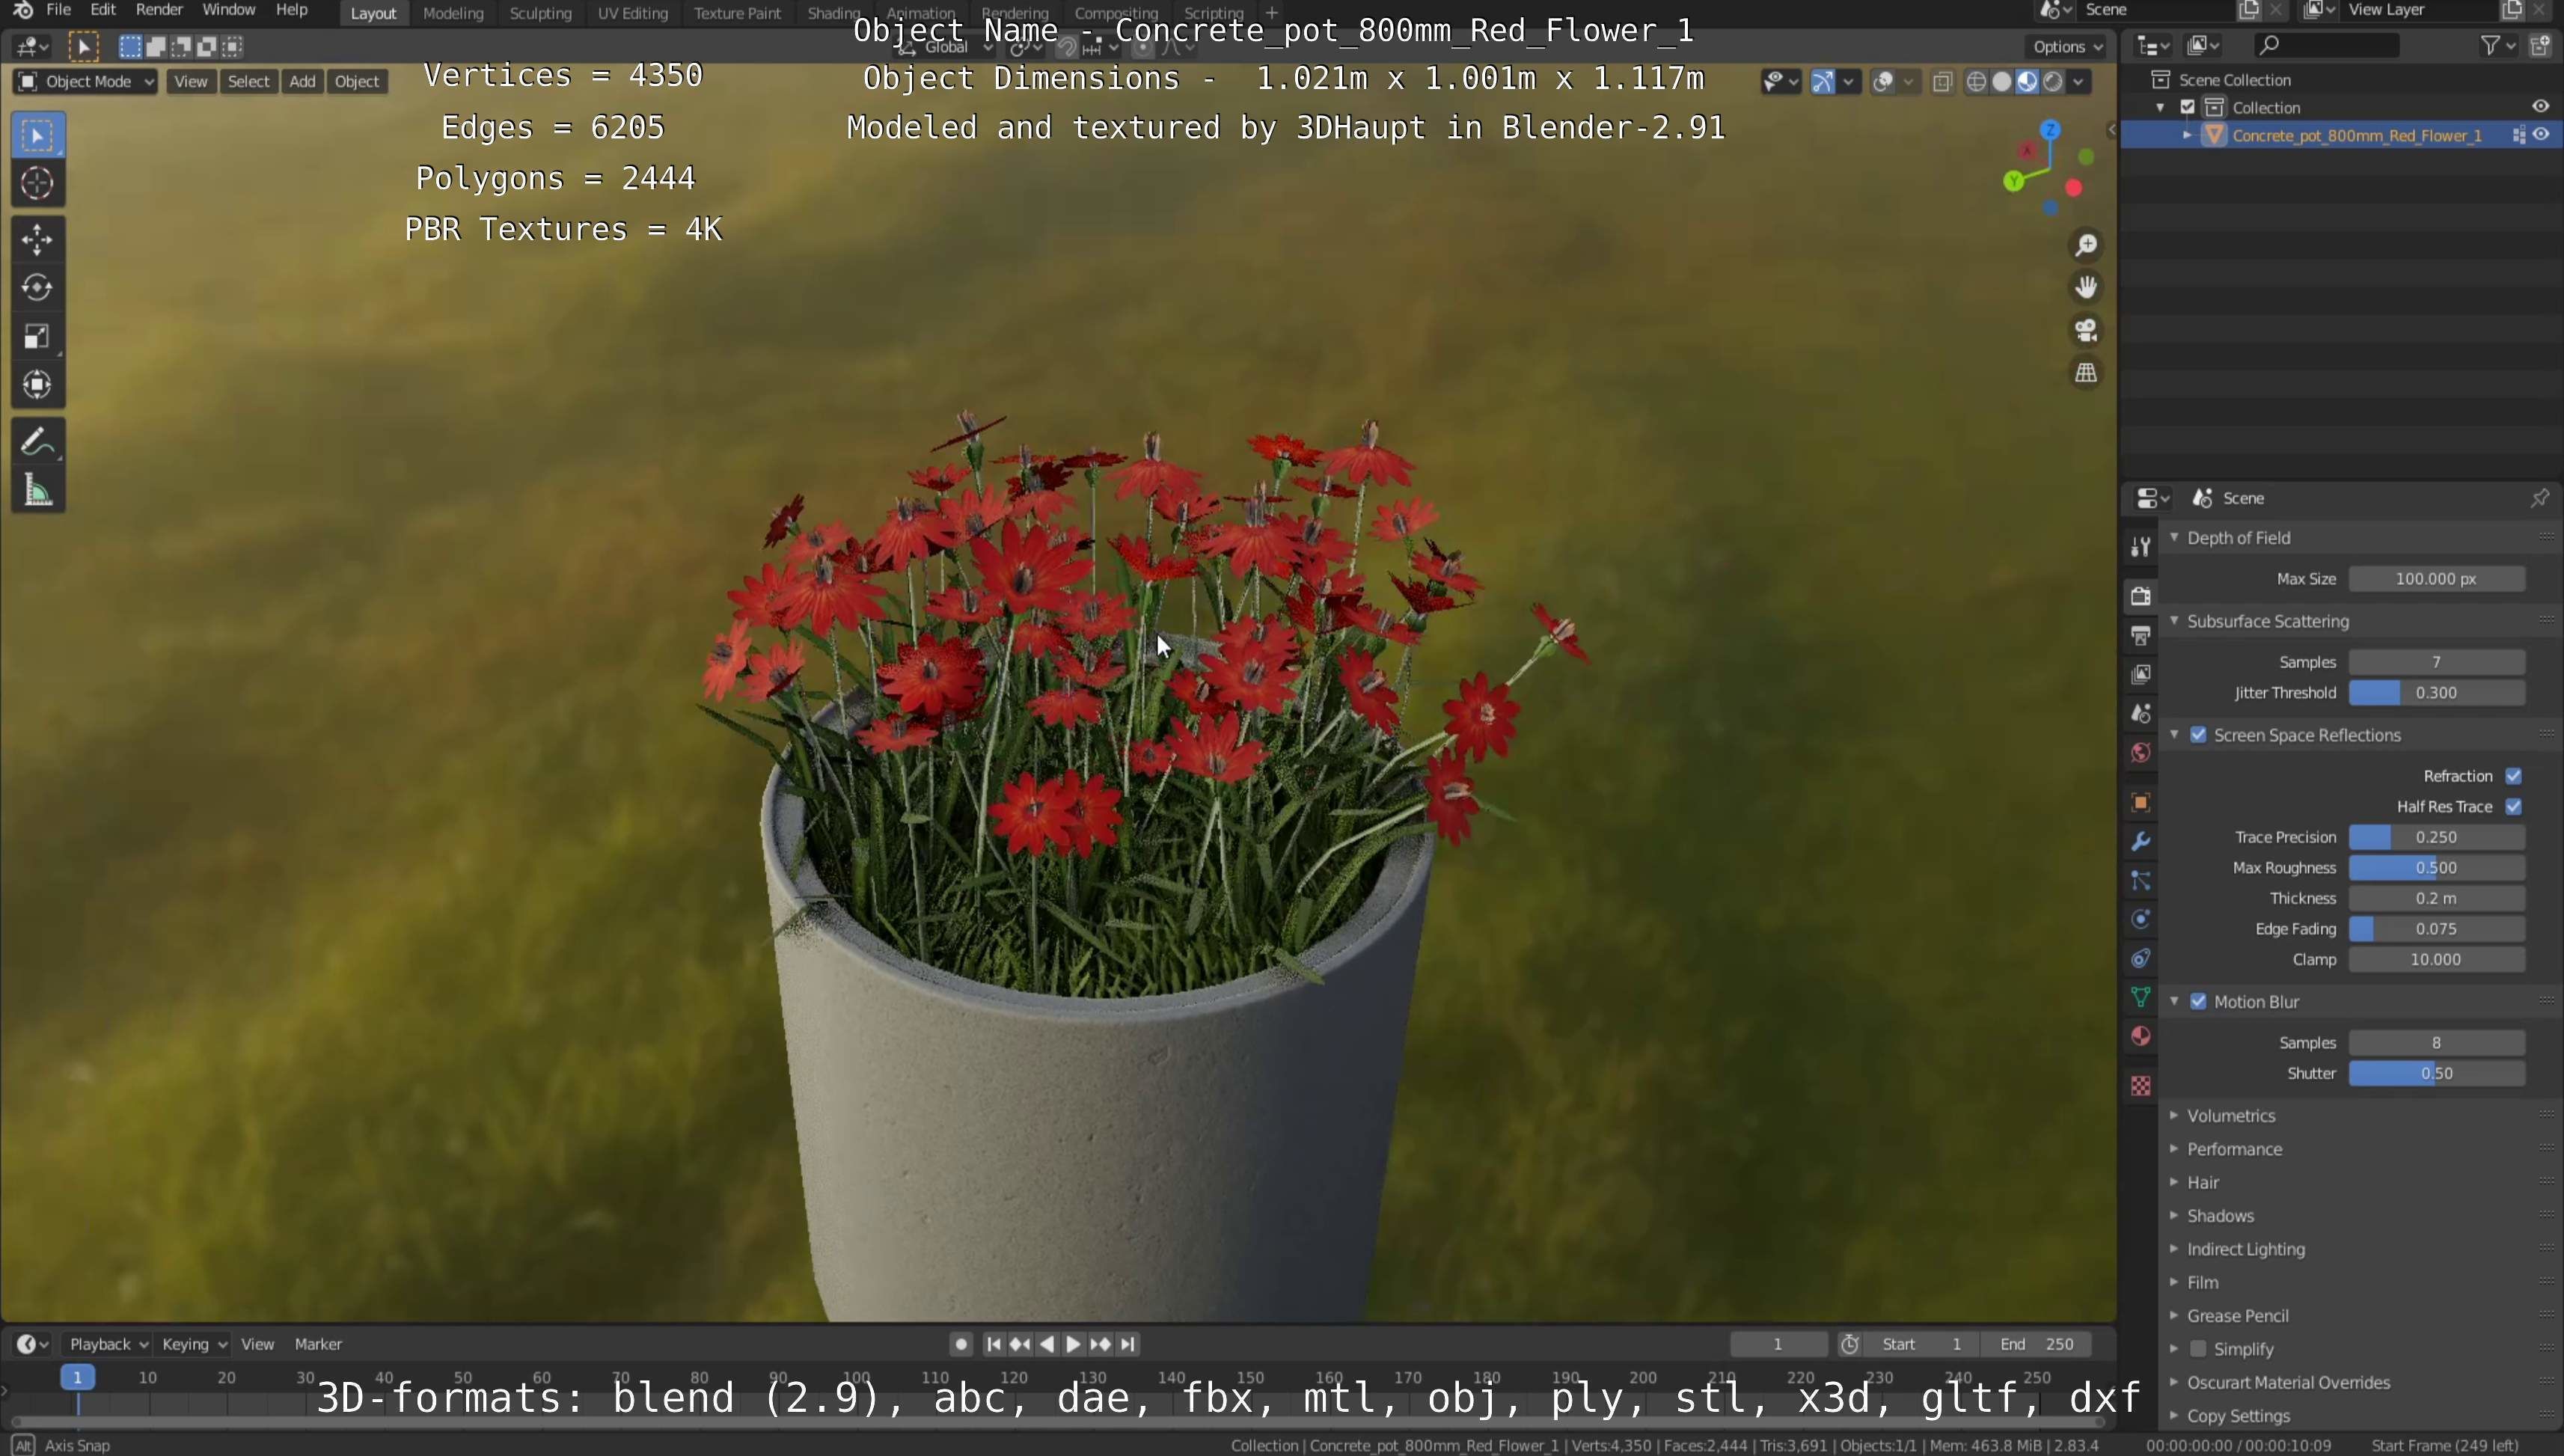The image size is (2564, 1456).
Task: Open the Window menu
Action: [x=228, y=10]
